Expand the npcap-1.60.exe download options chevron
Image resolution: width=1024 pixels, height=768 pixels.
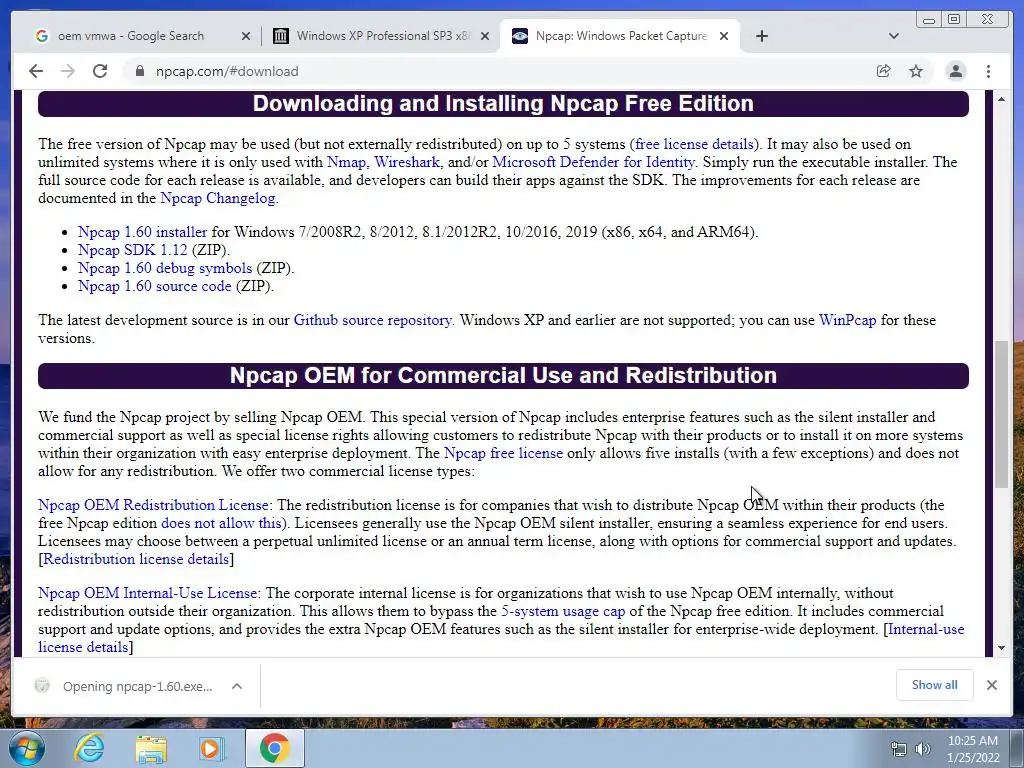[237, 686]
